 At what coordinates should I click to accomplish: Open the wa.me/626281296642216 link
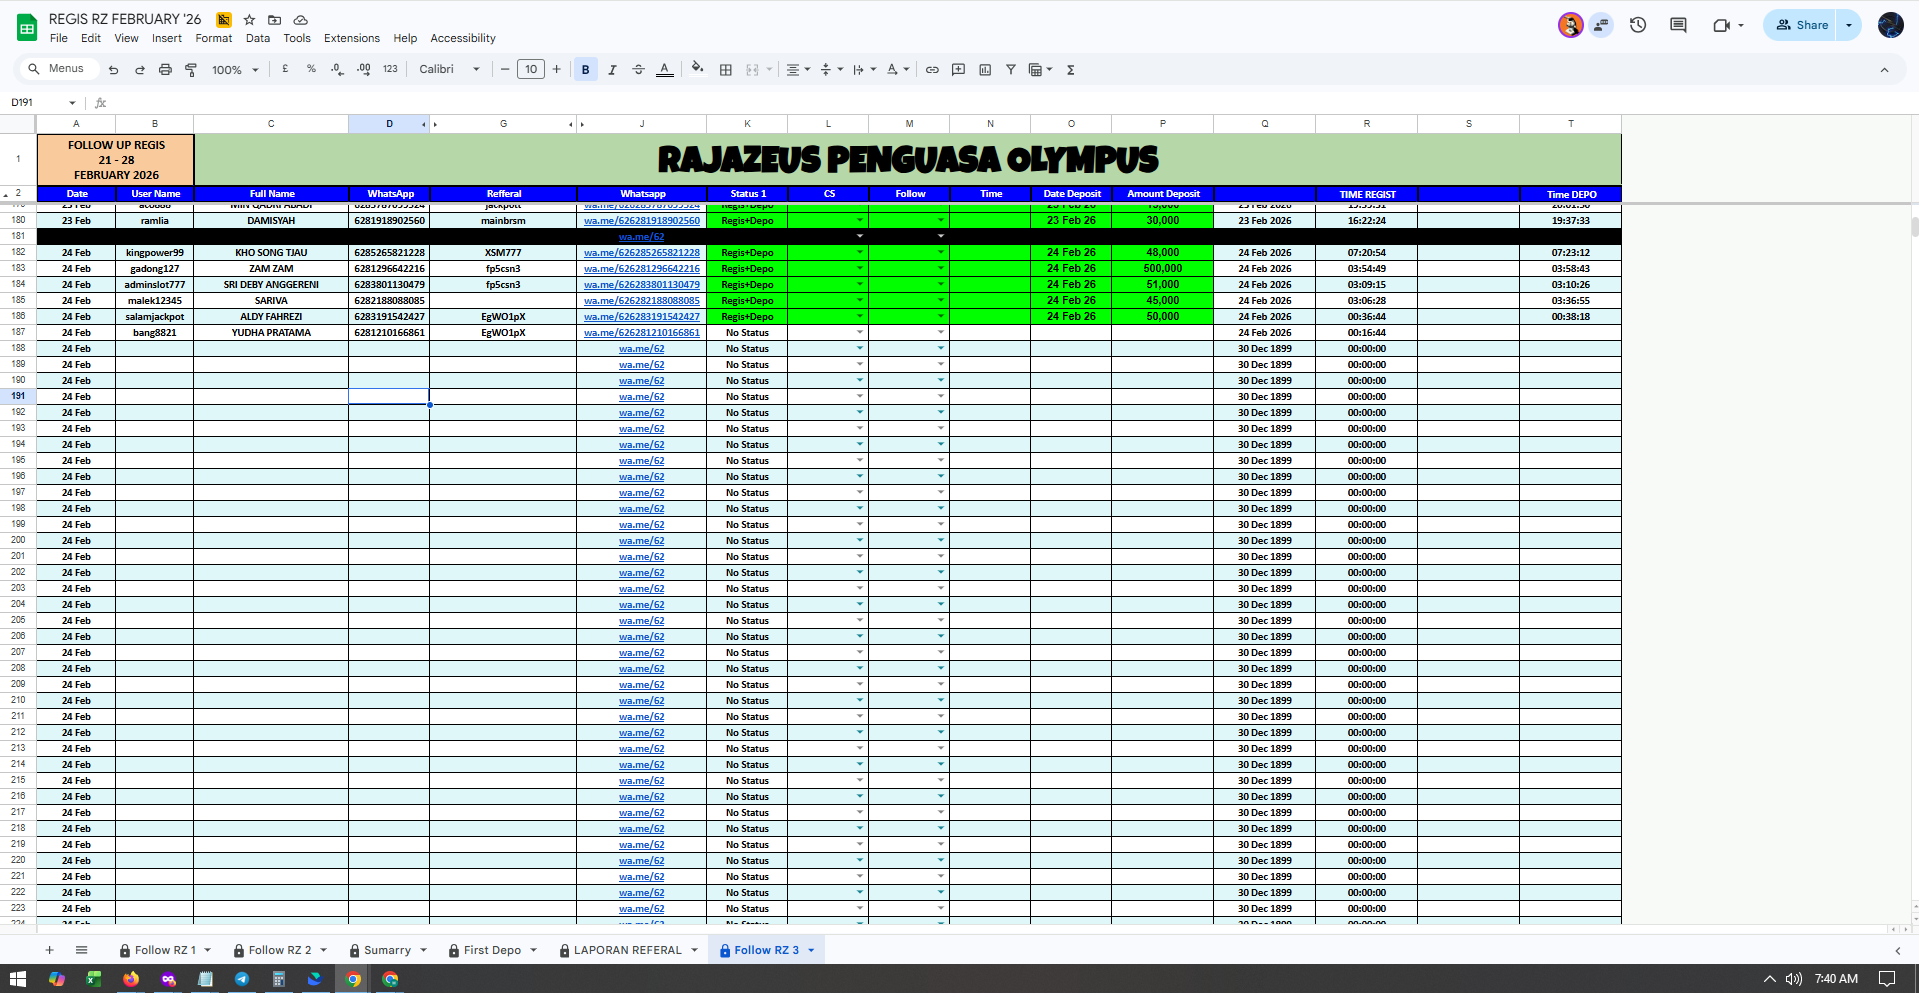[642, 269]
